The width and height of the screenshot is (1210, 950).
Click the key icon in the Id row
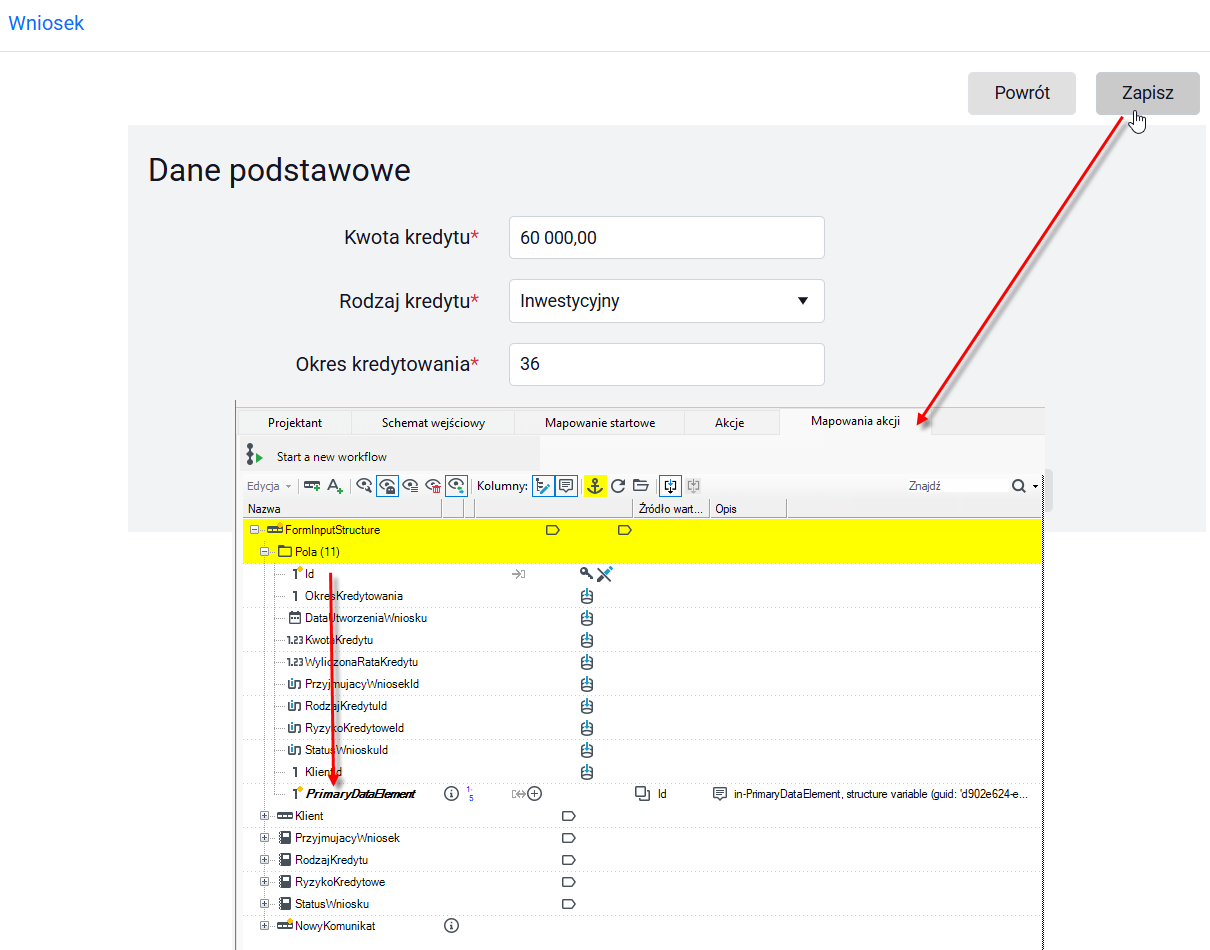click(586, 574)
